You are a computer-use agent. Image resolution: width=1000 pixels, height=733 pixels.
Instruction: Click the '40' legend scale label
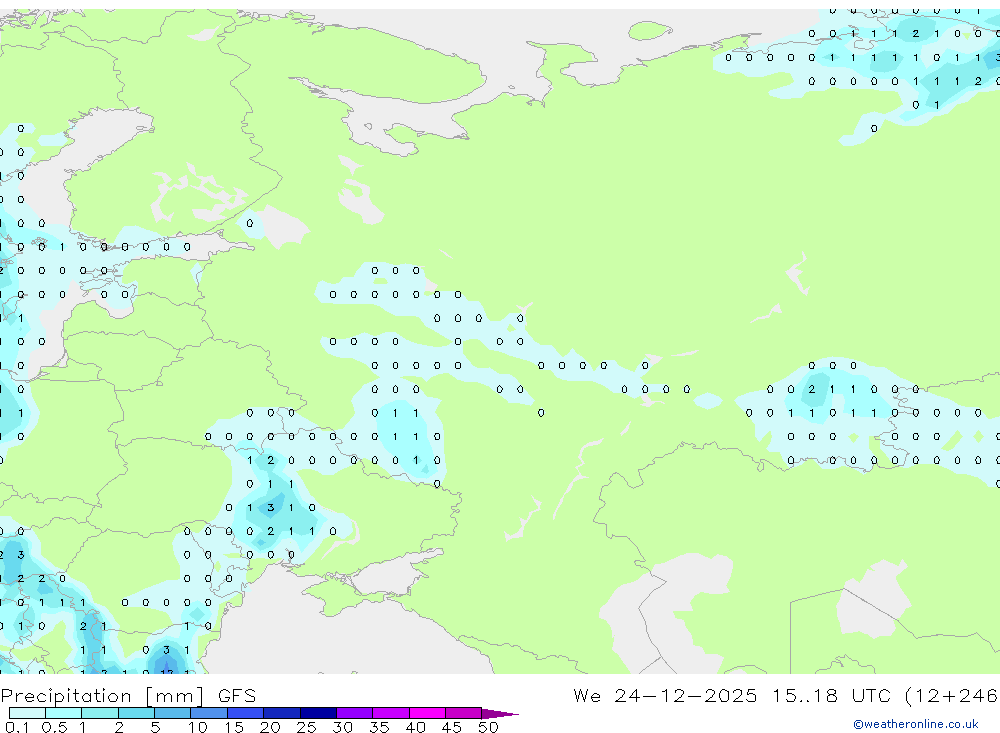[415, 727]
